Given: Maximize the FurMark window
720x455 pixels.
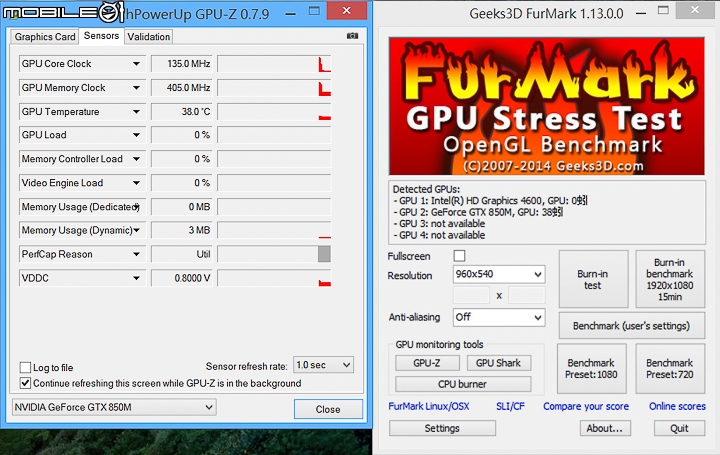Looking at the screenshot, I should [x=663, y=10].
